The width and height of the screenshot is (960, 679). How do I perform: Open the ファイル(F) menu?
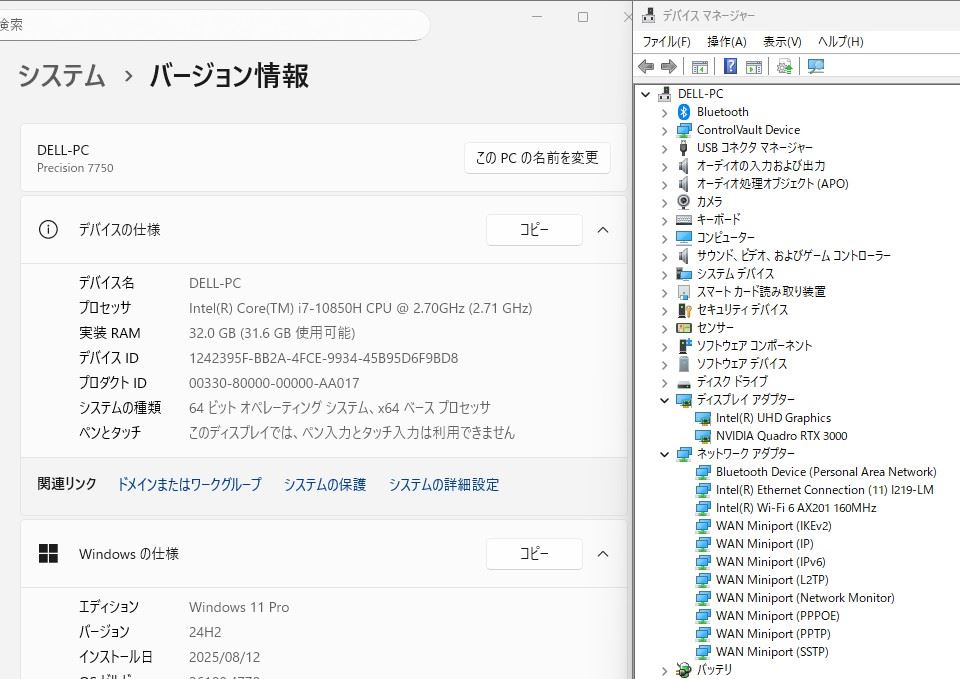pos(667,42)
